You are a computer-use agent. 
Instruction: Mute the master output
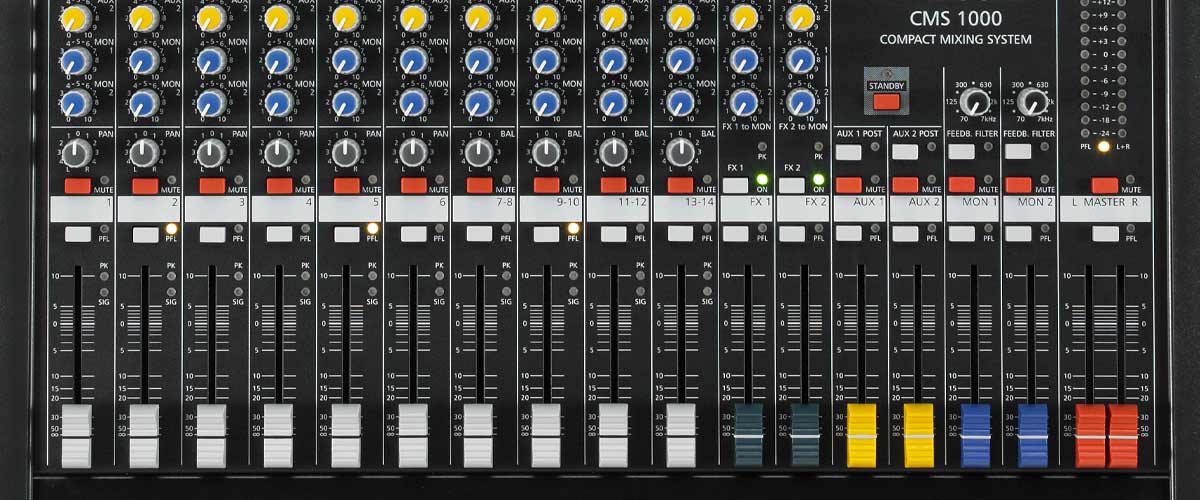point(1104,185)
